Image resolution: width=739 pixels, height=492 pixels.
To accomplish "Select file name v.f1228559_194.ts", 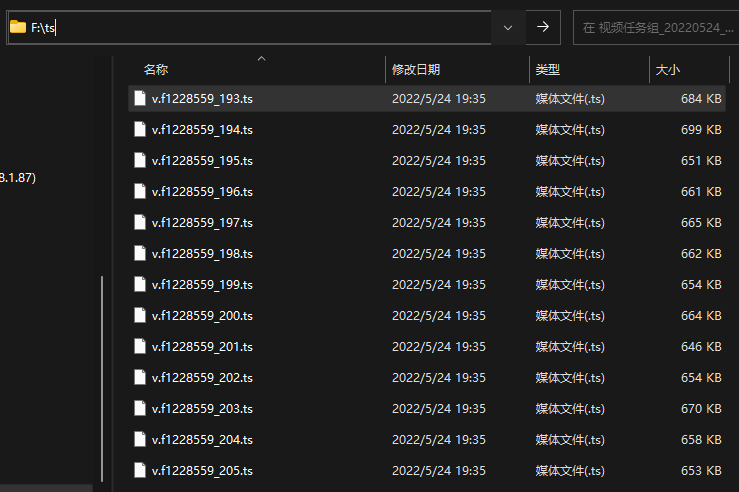I will tap(202, 130).
